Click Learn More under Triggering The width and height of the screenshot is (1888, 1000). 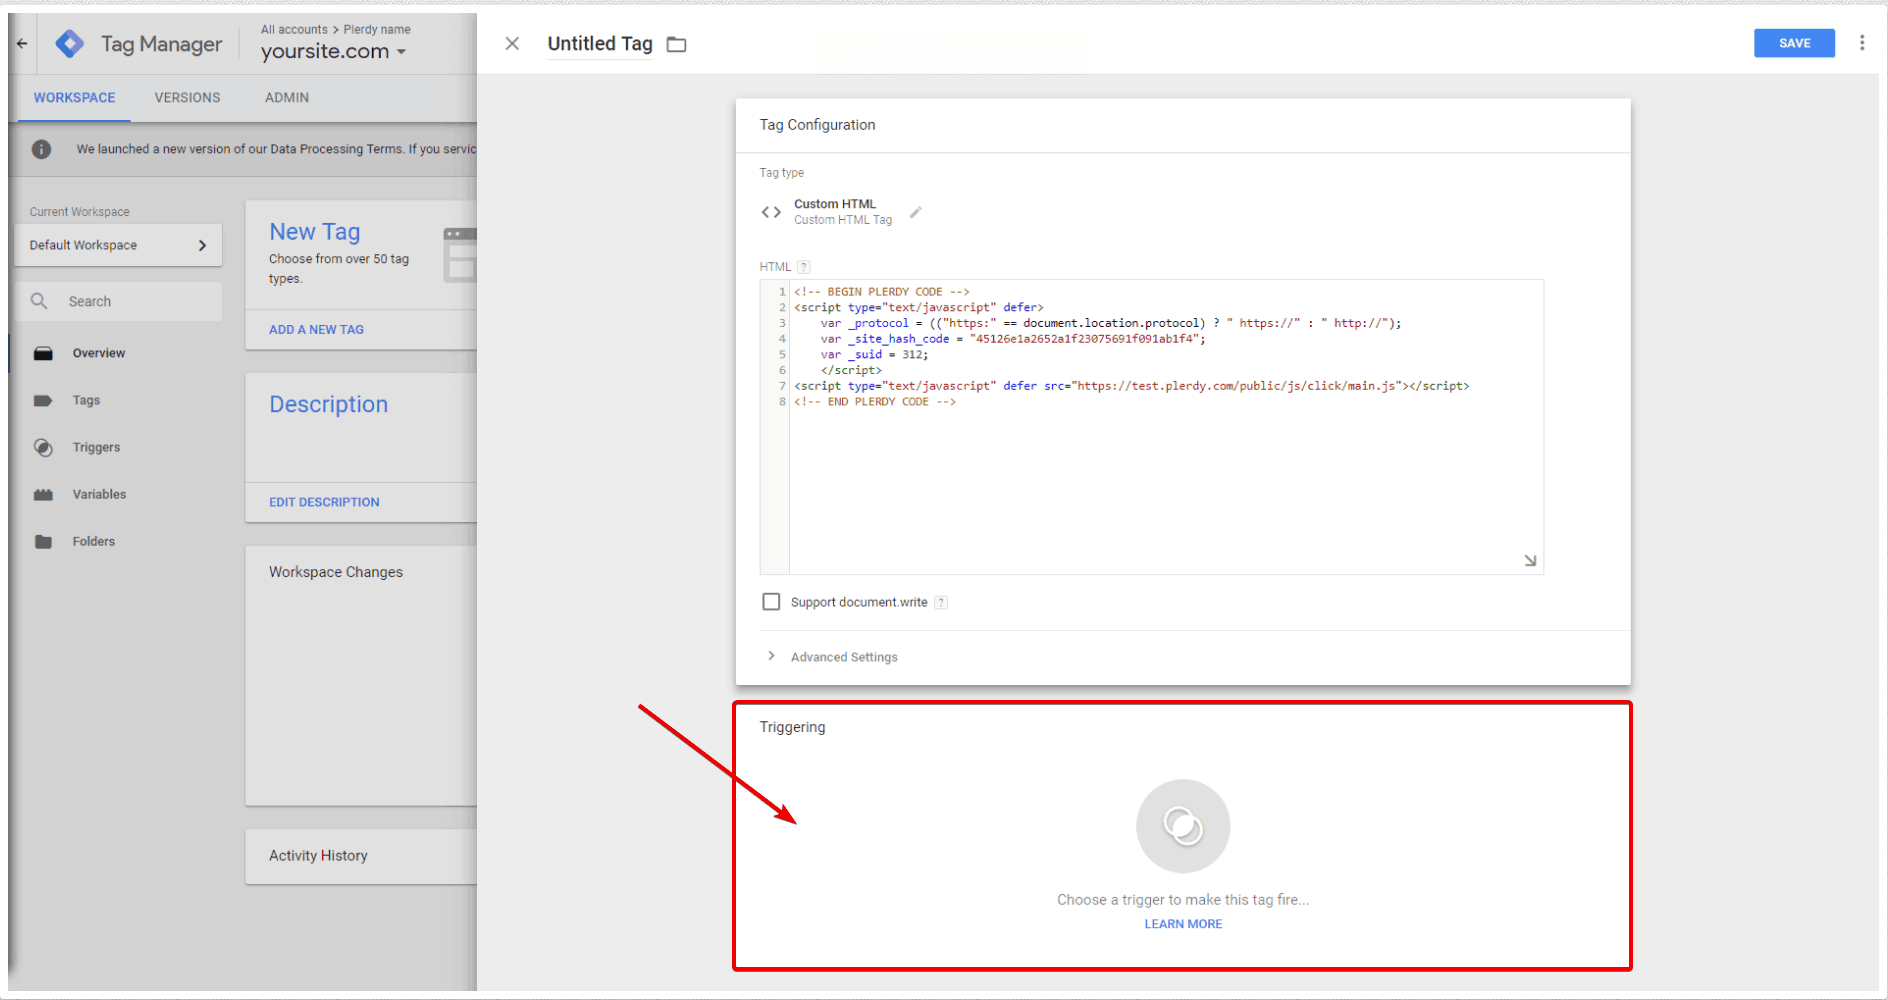pos(1183,924)
